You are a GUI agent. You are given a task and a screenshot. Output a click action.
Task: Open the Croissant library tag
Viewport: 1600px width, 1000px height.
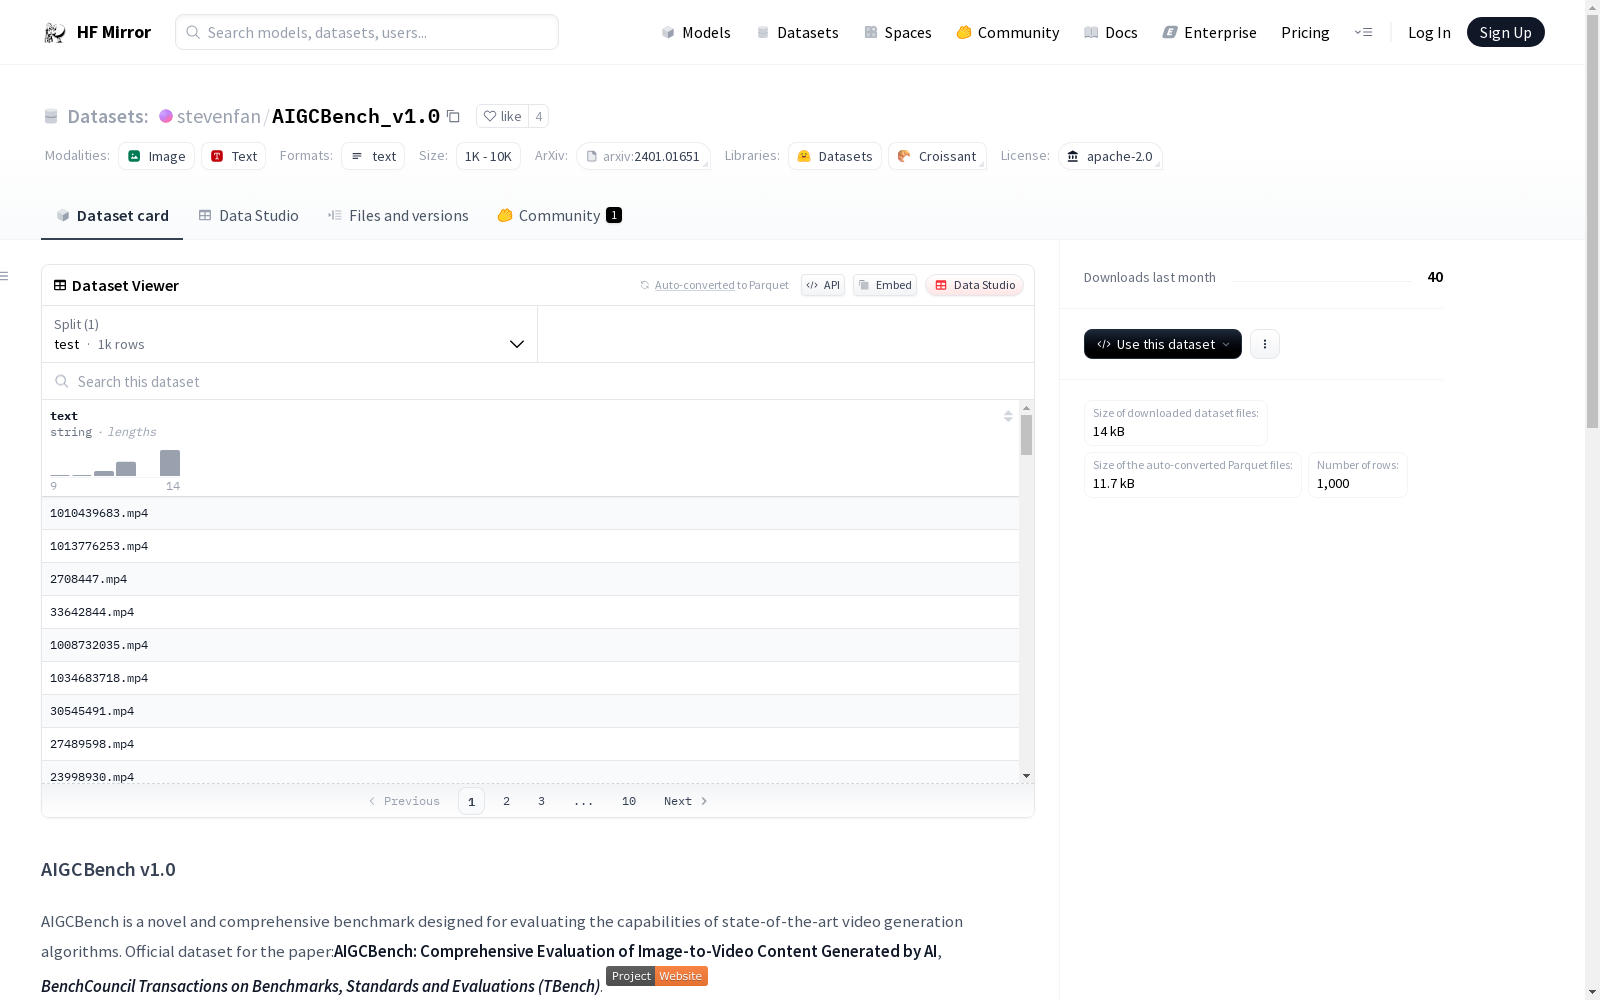click(937, 156)
